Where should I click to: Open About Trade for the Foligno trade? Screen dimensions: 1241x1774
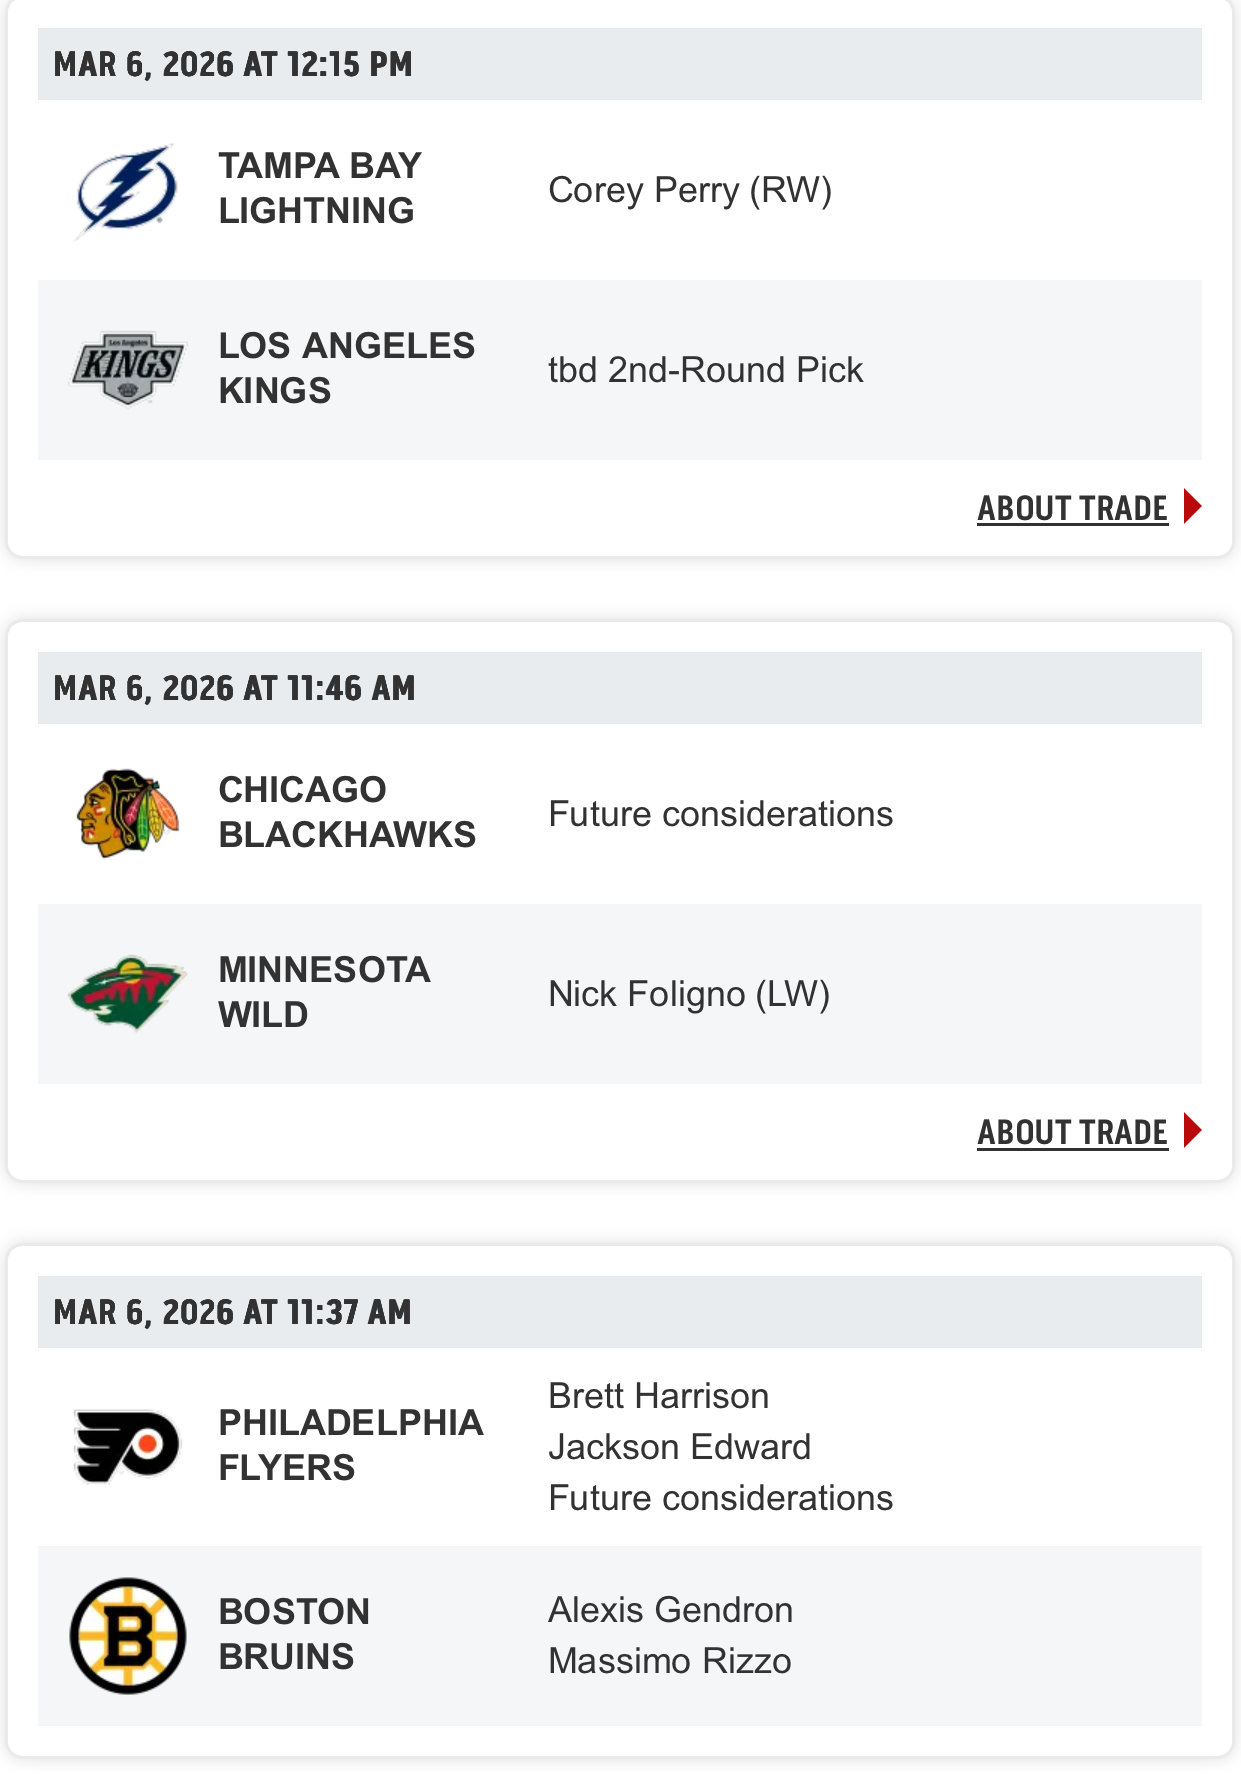[x=1072, y=1132]
